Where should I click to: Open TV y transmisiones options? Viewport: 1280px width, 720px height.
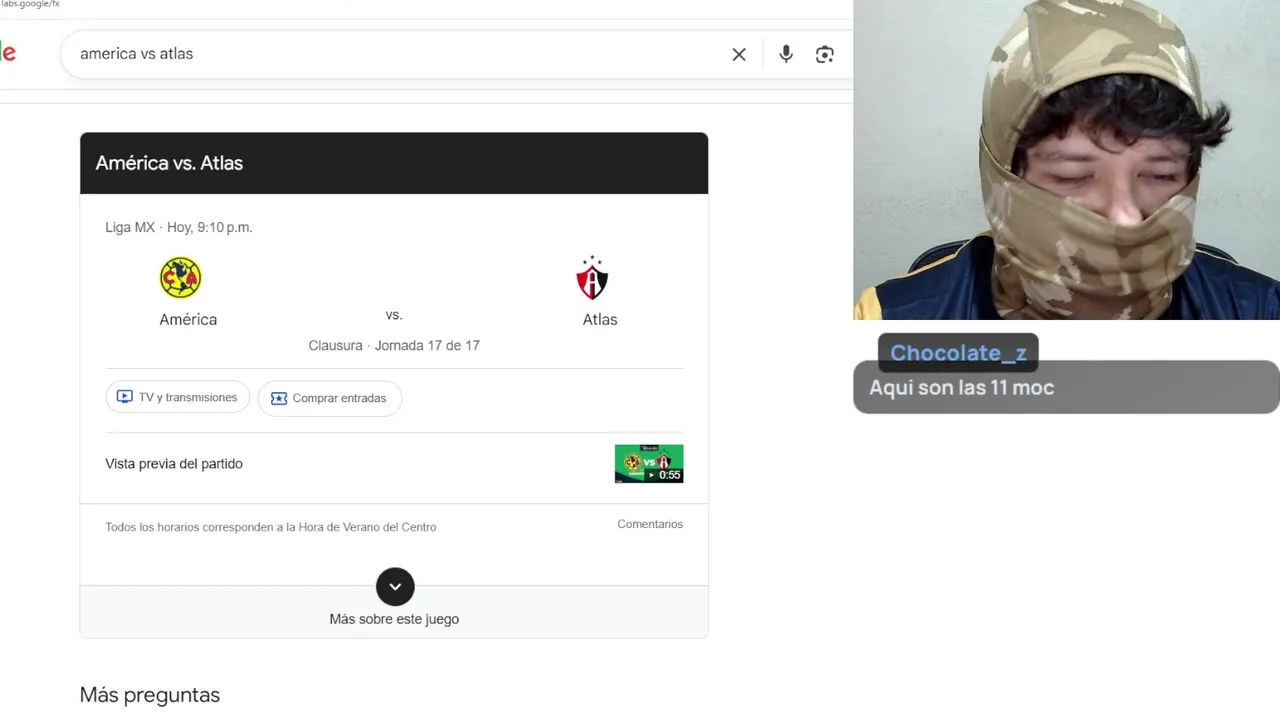[178, 397]
